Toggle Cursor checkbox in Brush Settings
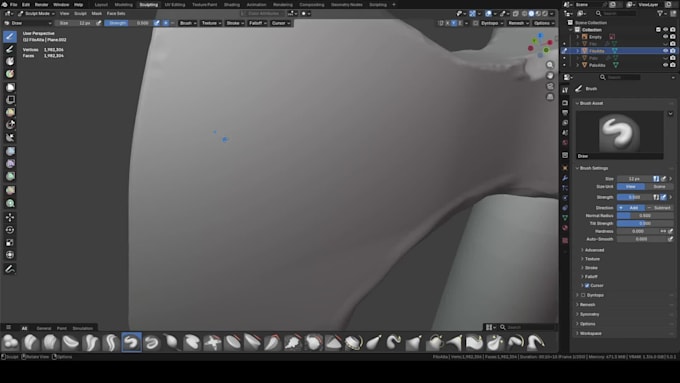The width and height of the screenshot is (680, 383). (587, 285)
